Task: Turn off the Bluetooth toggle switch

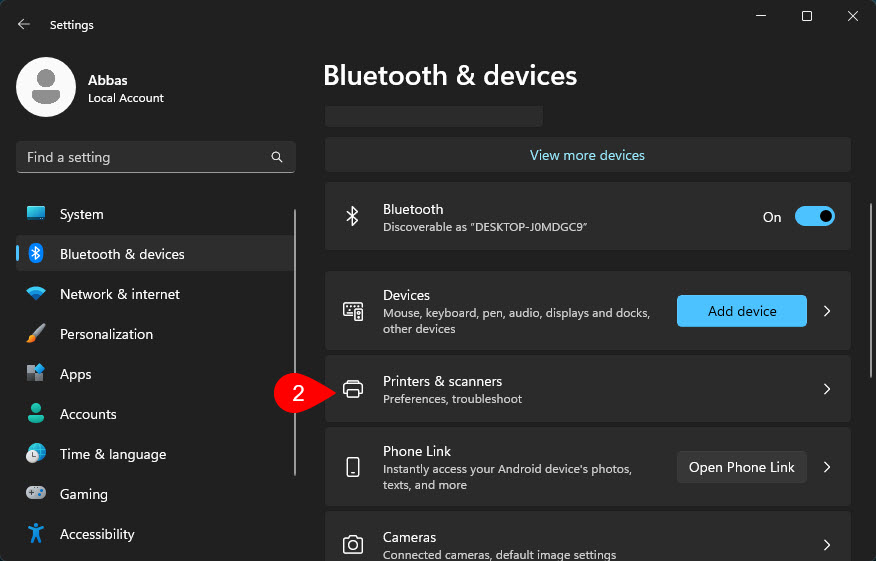Action: (x=814, y=216)
